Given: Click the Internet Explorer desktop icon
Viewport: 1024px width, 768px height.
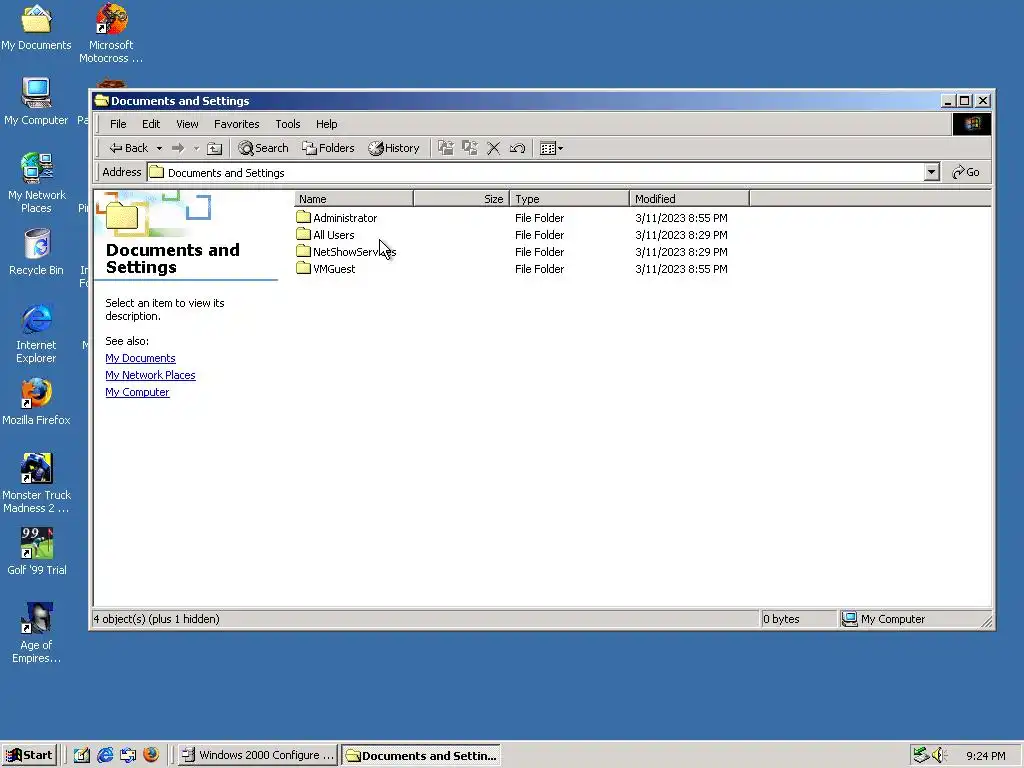Looking at the screenshot, I should coord(36,333).
